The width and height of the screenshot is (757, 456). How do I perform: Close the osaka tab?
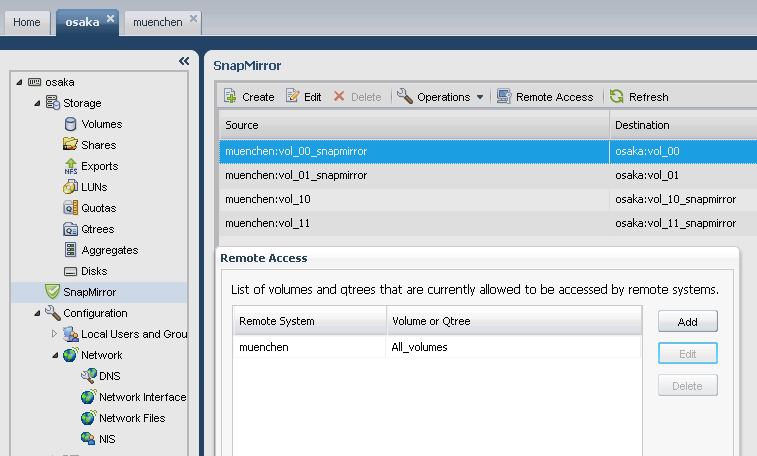click(111, 19)
